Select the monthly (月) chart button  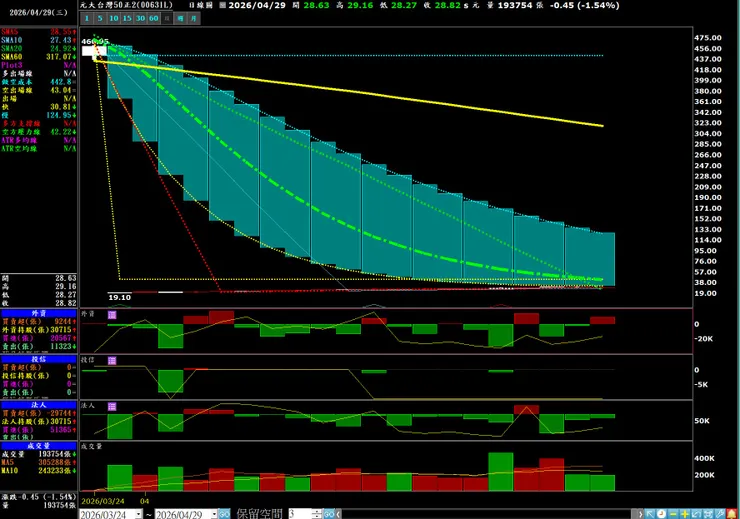click(193, 18)
